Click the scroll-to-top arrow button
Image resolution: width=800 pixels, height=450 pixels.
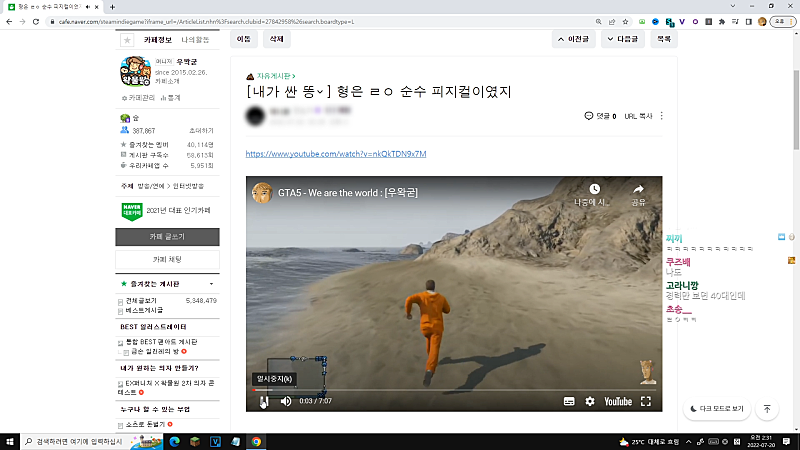click(767, 409)
